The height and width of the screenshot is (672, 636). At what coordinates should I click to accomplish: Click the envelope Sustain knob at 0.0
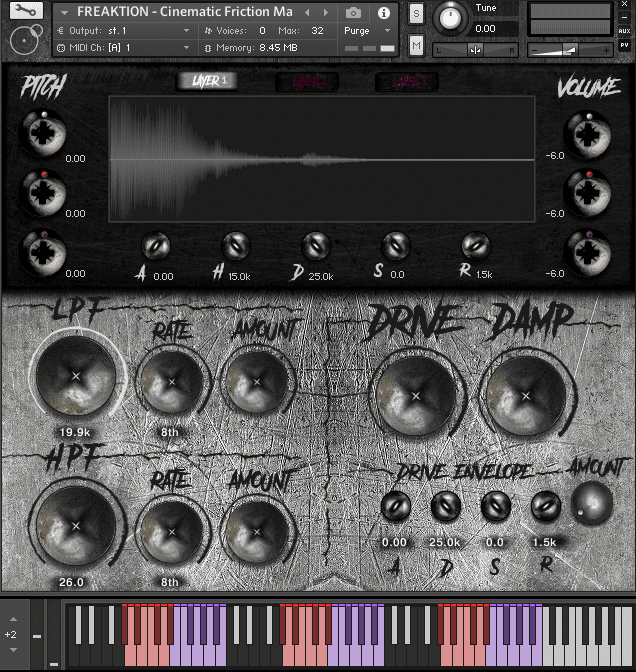tap(396, 246)
